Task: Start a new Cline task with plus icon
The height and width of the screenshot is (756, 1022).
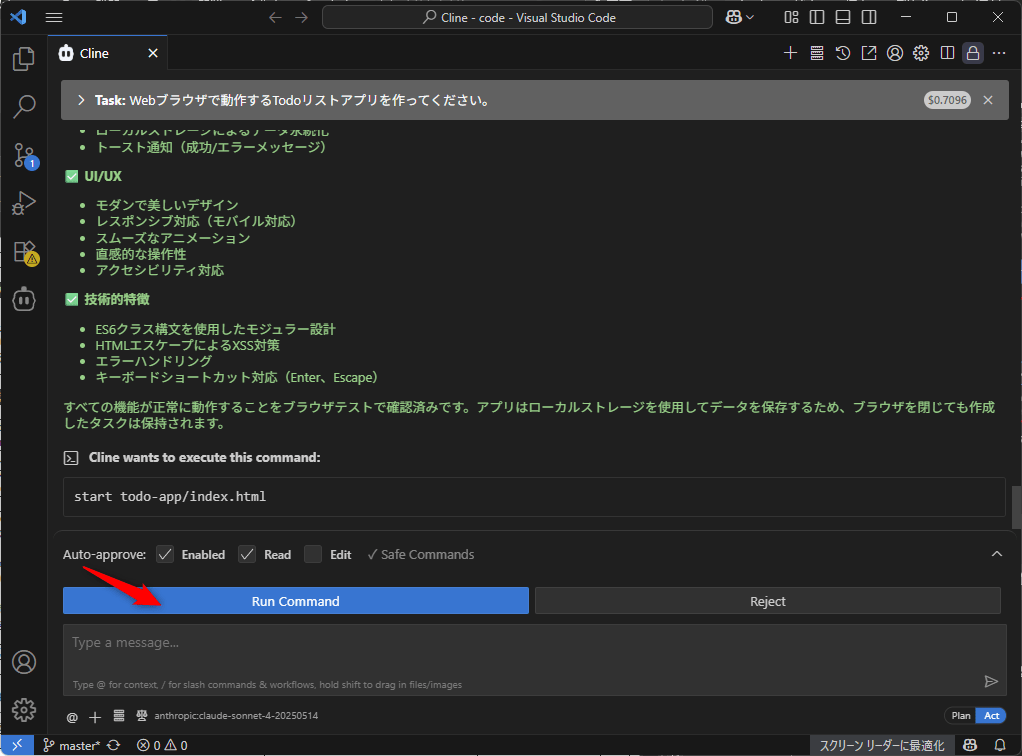Action: tap(790, 53)
